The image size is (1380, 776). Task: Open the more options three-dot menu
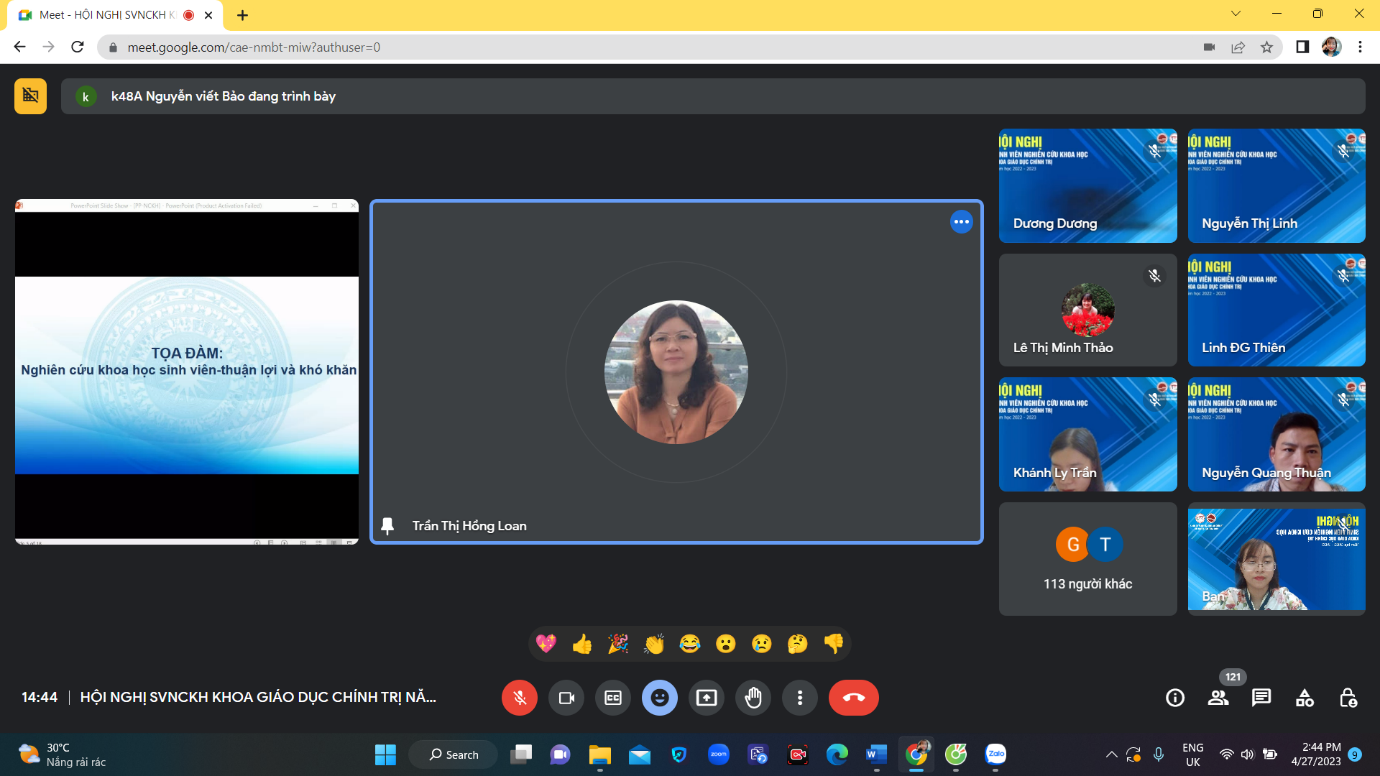point(800,698)
